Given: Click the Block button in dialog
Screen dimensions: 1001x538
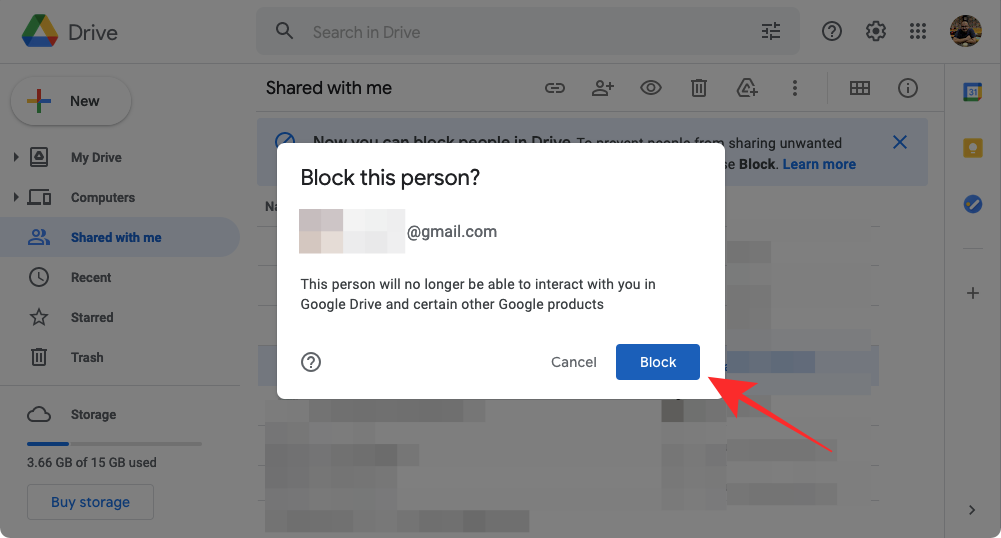Looking at the screenshot, I should pos(658,362).
